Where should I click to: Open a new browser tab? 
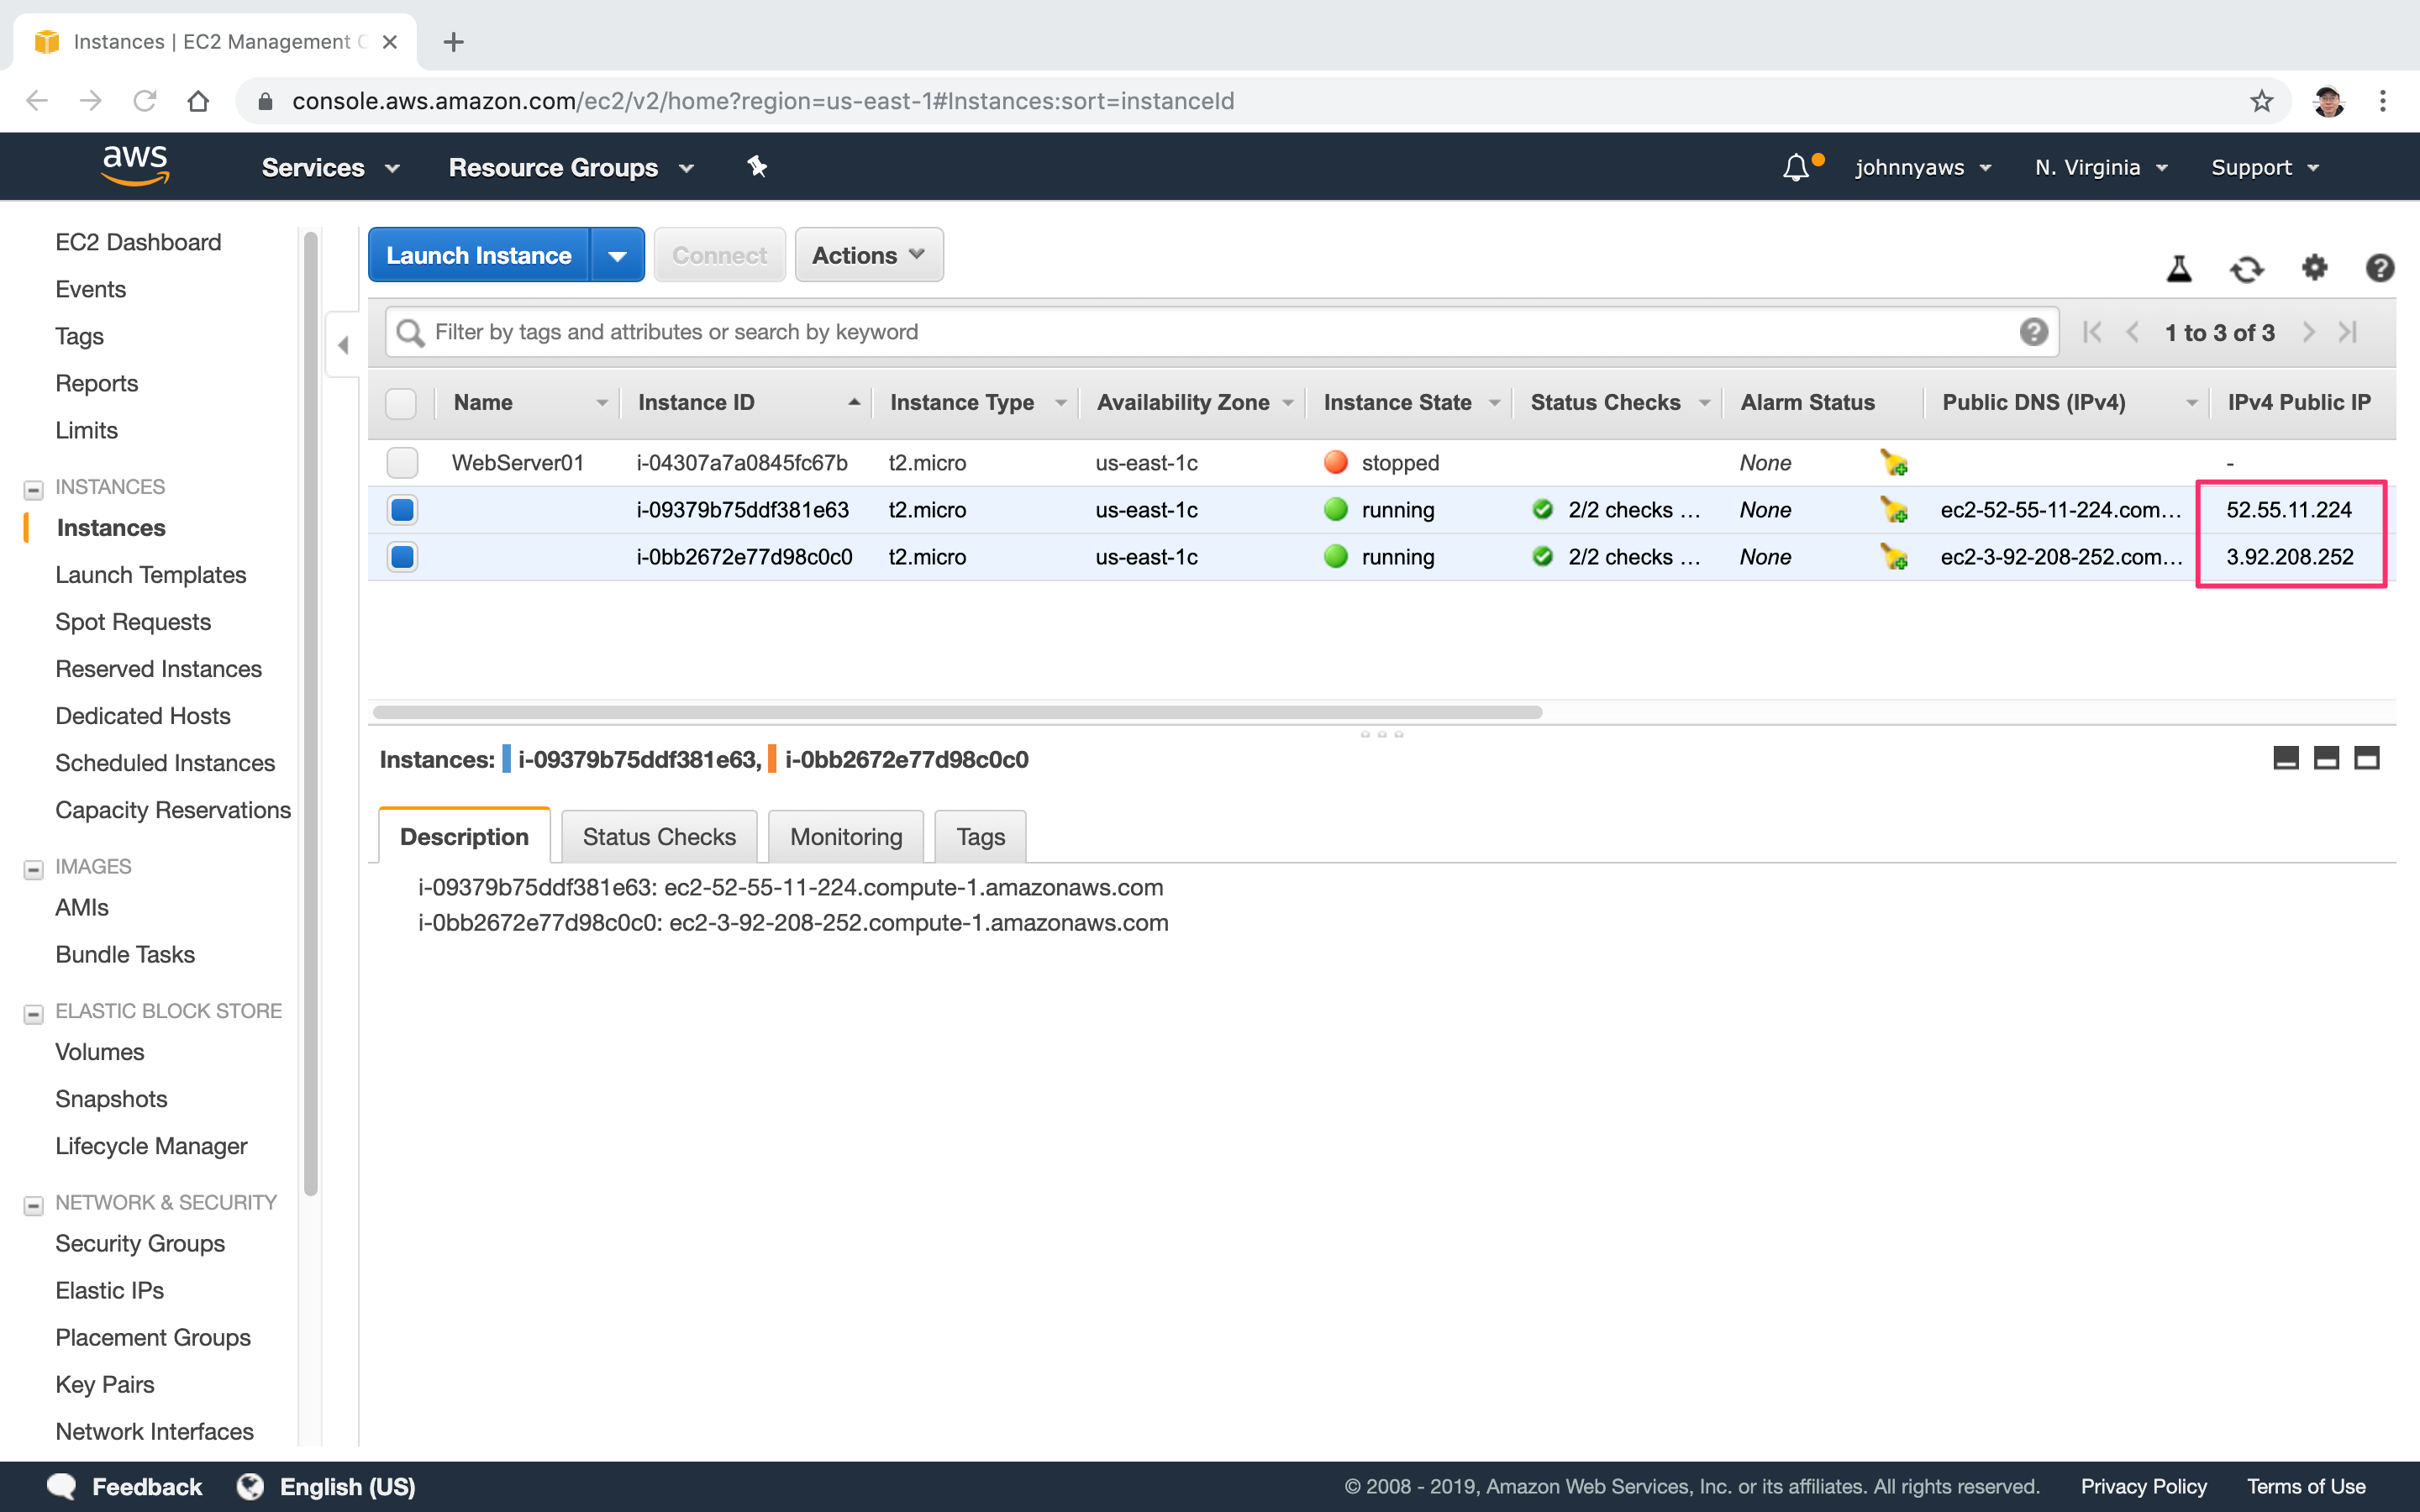(453, 42)
